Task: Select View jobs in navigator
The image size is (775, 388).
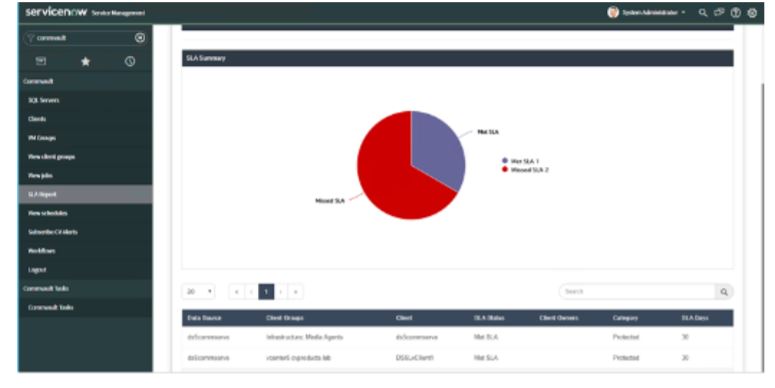Action: [x=85, y=175]
